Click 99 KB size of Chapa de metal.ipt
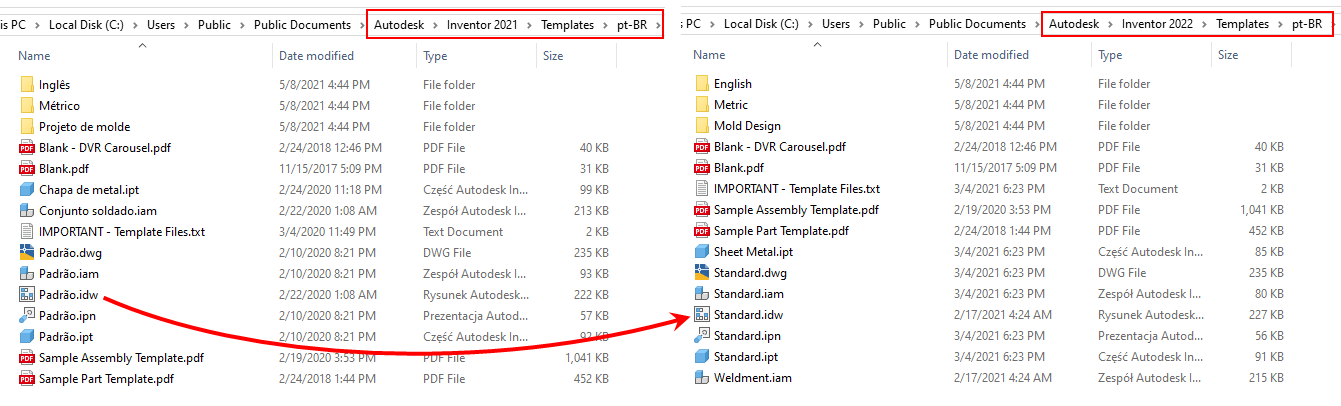This screenshot has height=406, width=1341. coord(593,190)
